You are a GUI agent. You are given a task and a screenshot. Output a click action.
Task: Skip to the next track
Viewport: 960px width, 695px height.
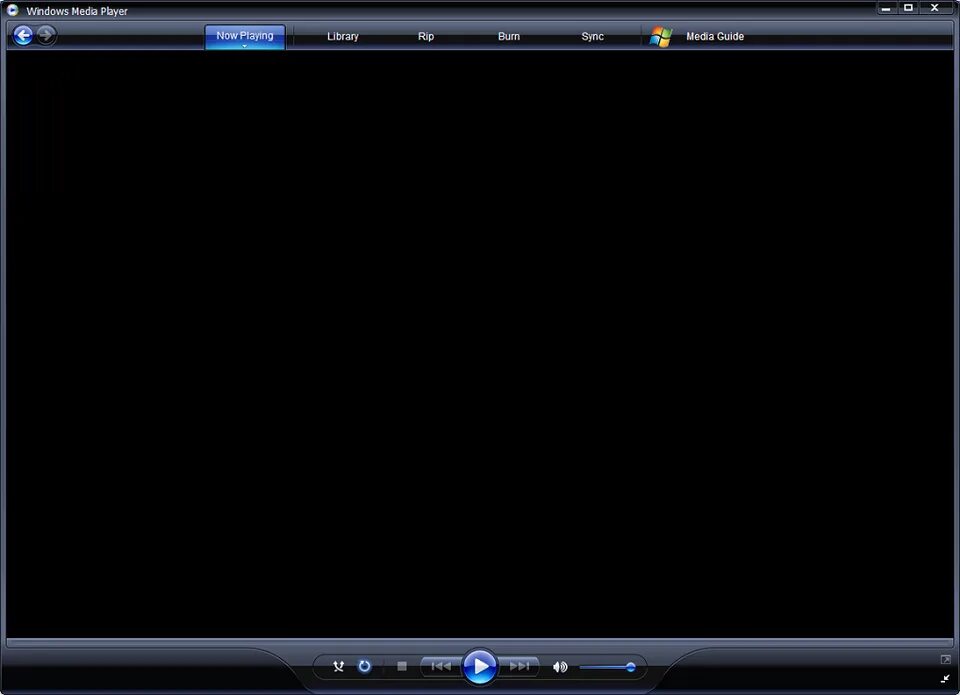click(519, 666)
